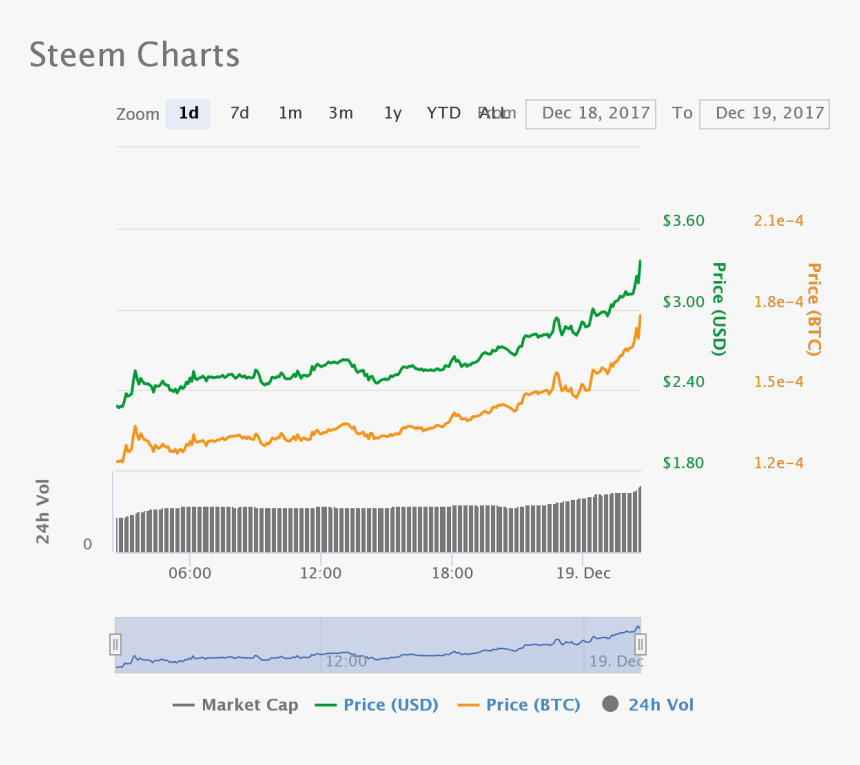Select the 1y zoom range

(x=392, y=113)
